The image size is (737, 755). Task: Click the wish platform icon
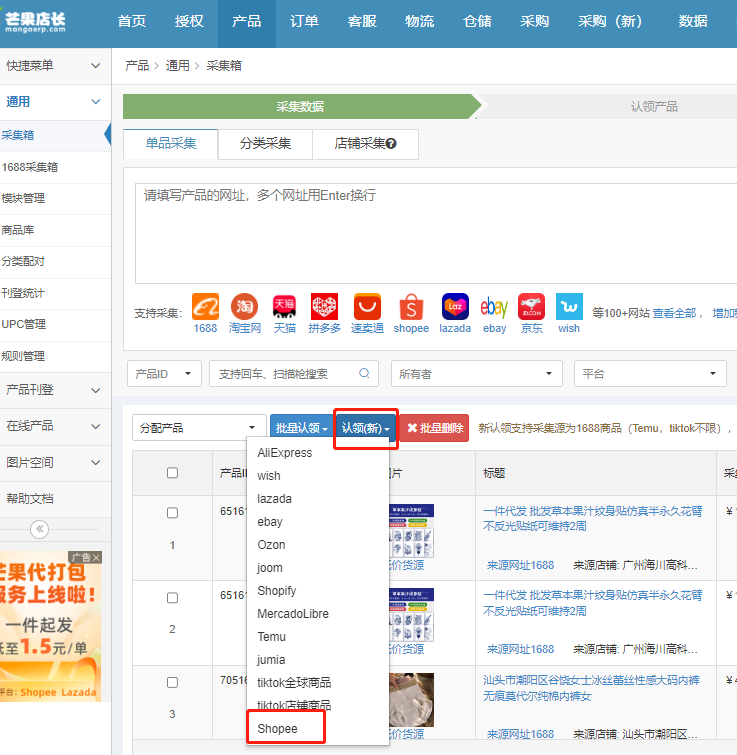pos(569,307)
